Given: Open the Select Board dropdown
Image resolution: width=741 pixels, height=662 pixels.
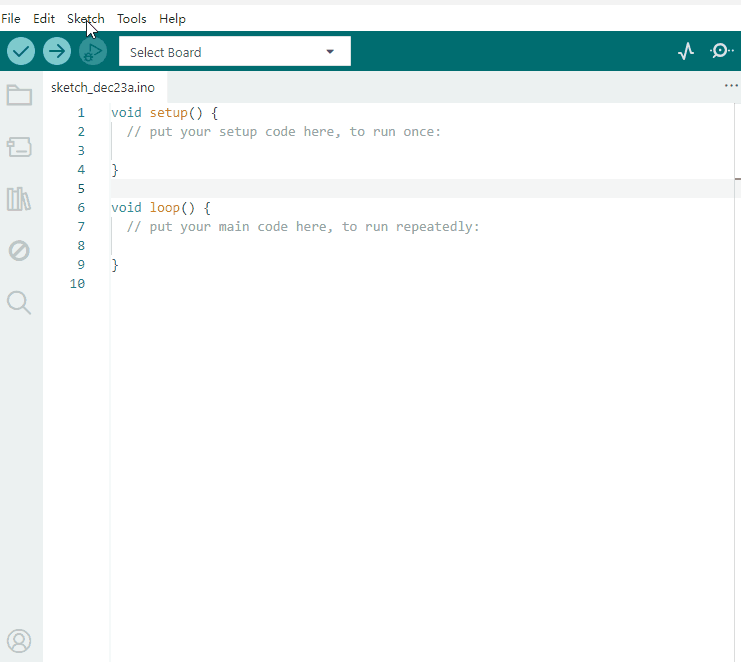Looking at the screenshot, I should coord(235,51).
